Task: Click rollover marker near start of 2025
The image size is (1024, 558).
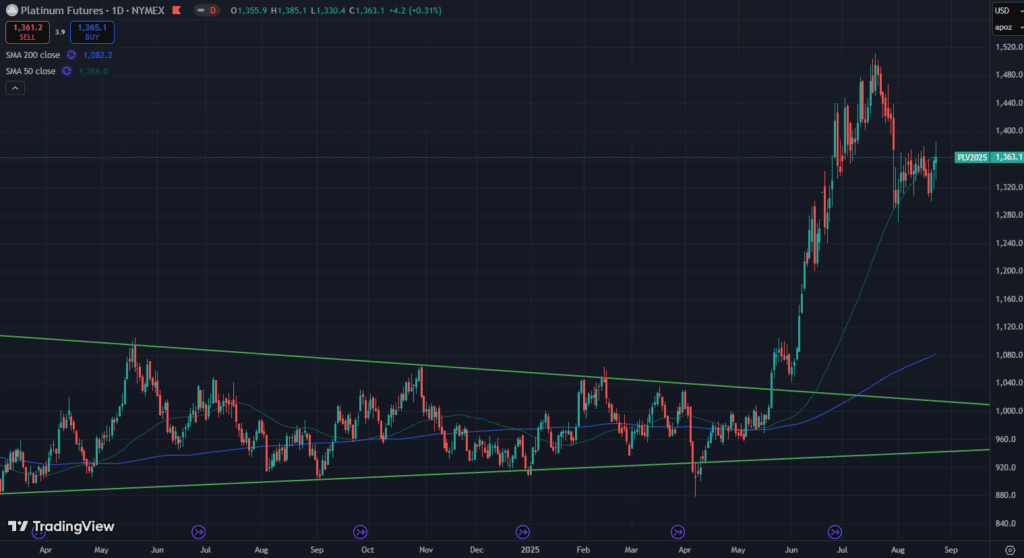Action: [522, 532]
